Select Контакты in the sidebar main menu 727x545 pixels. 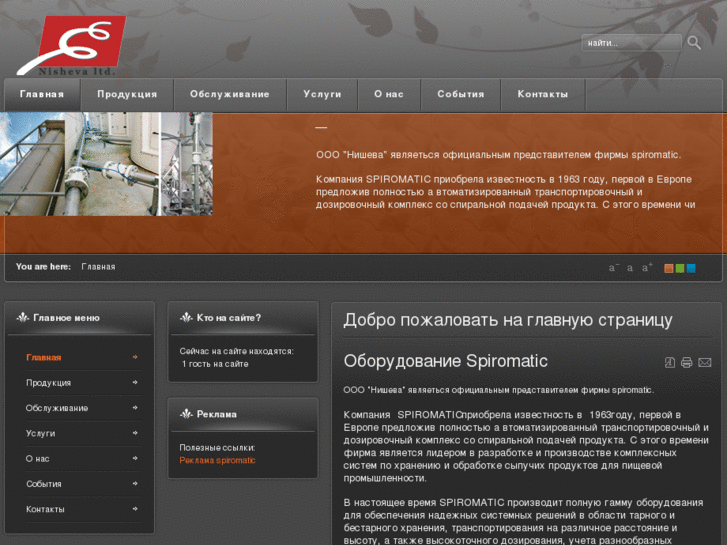[45, 509]
